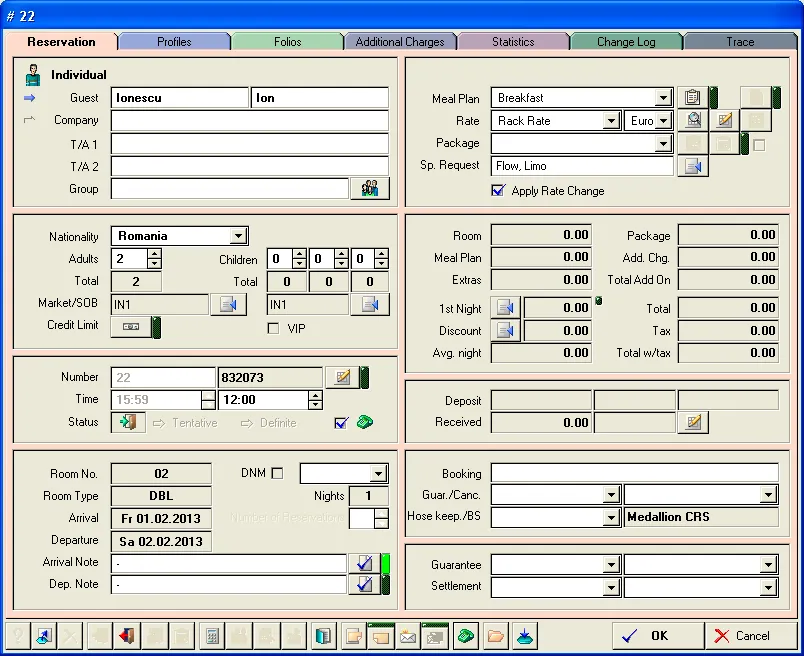Image resolution: width=804 pixels, height=656 pixels.
Task: Toggle the Apply Rate Change checkbox
Action: coord(497,191)
